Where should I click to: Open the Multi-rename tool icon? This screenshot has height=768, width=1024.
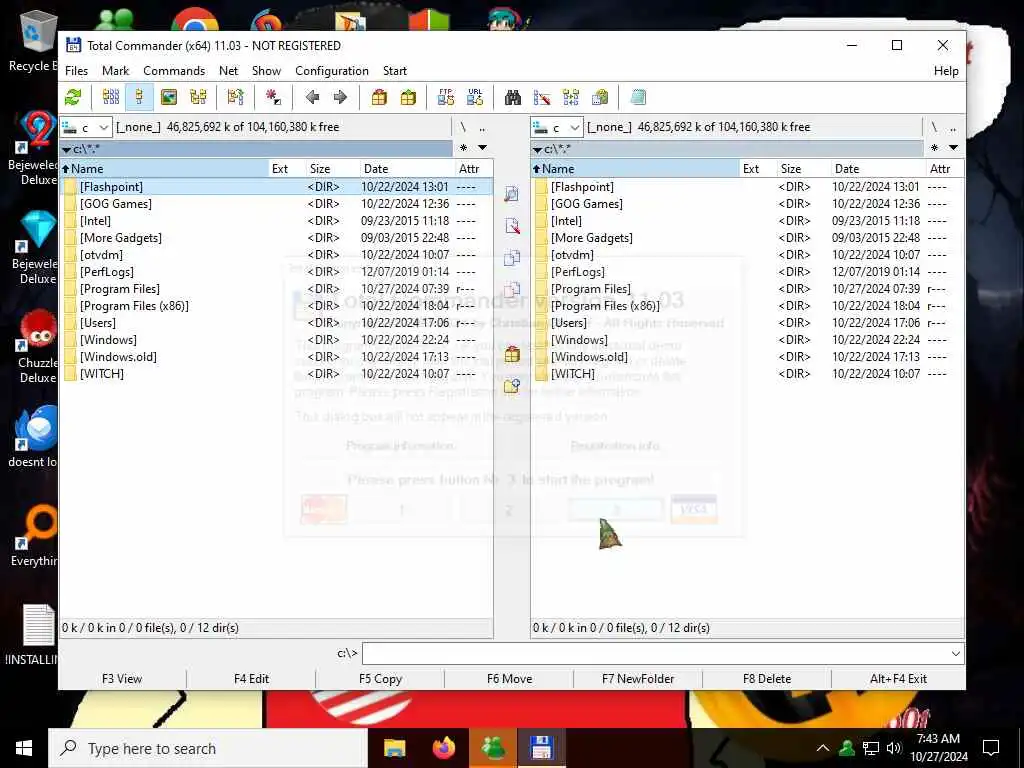[x=542, y=97]
